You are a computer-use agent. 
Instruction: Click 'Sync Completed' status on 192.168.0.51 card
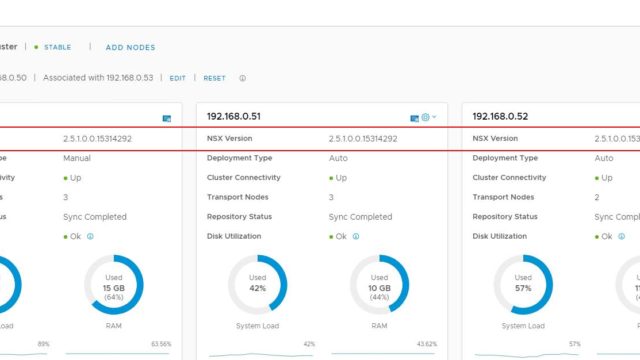point(360,217)
